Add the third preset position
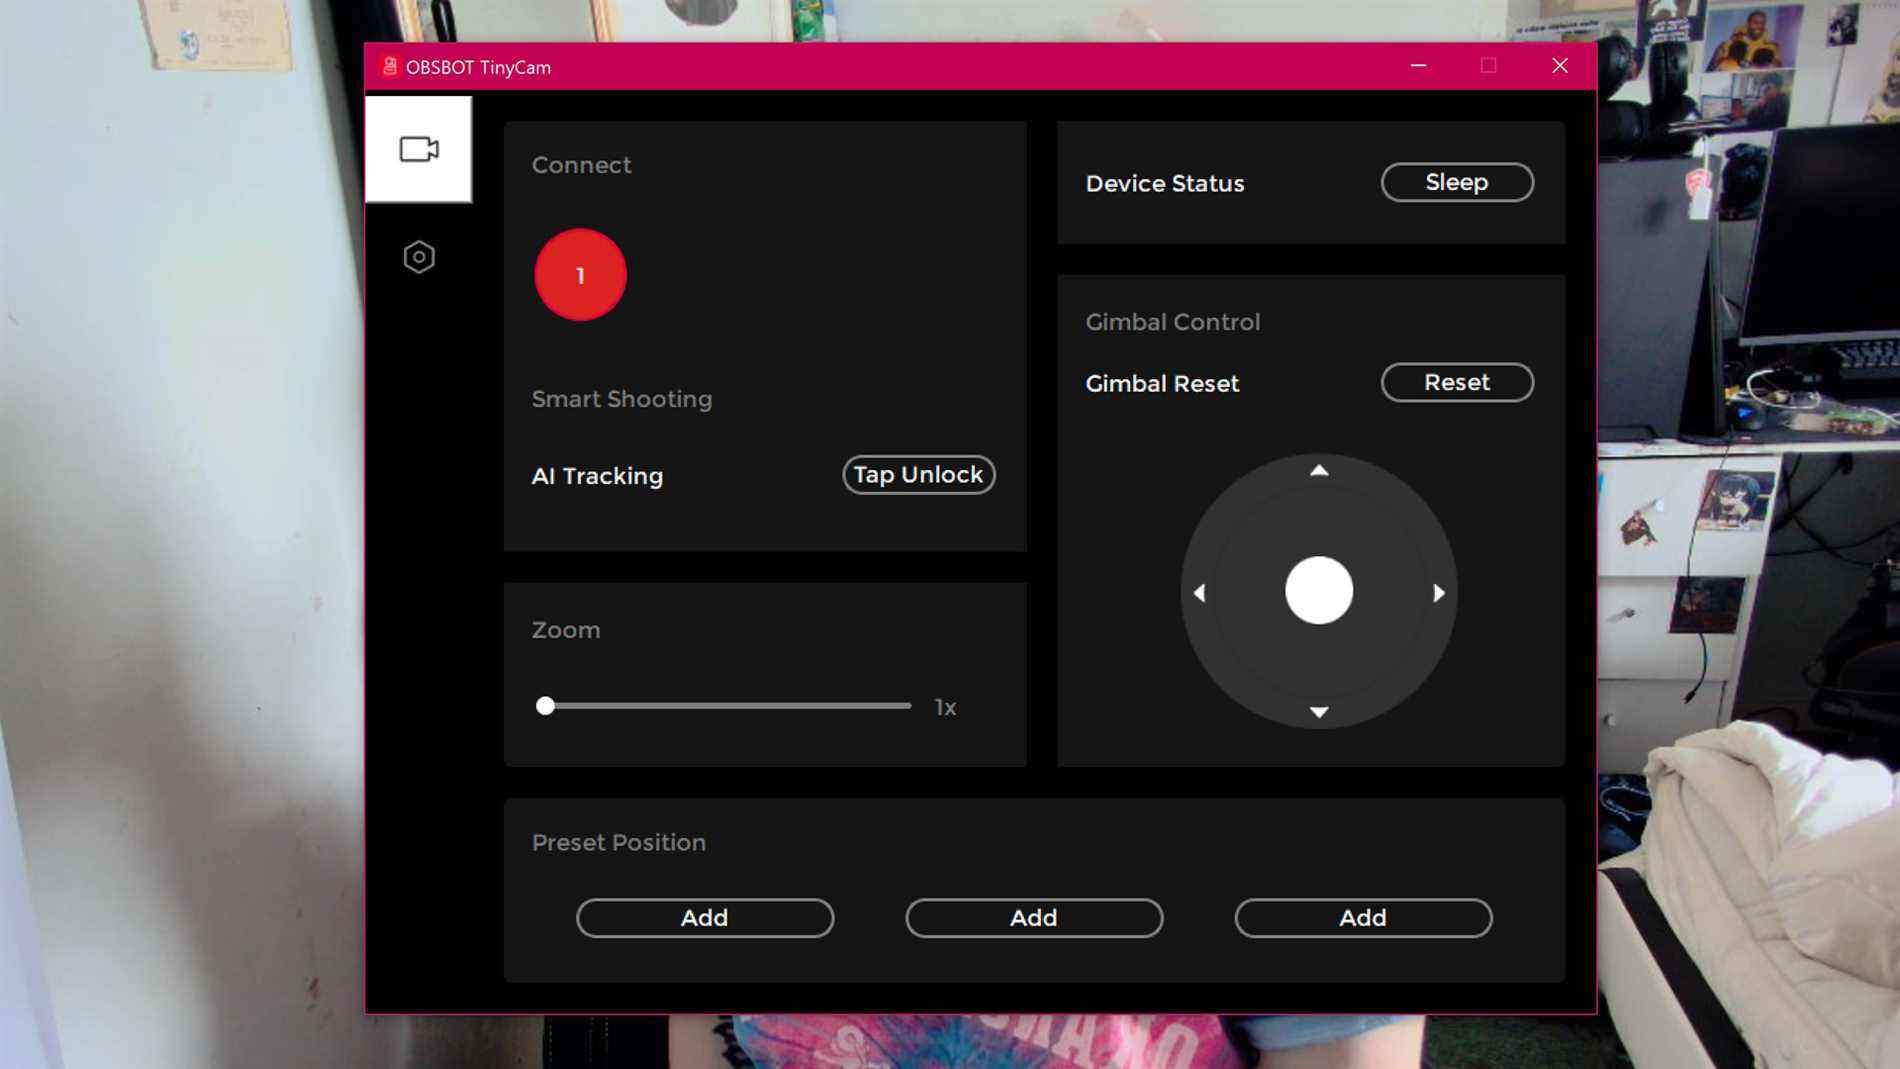 1363,918
